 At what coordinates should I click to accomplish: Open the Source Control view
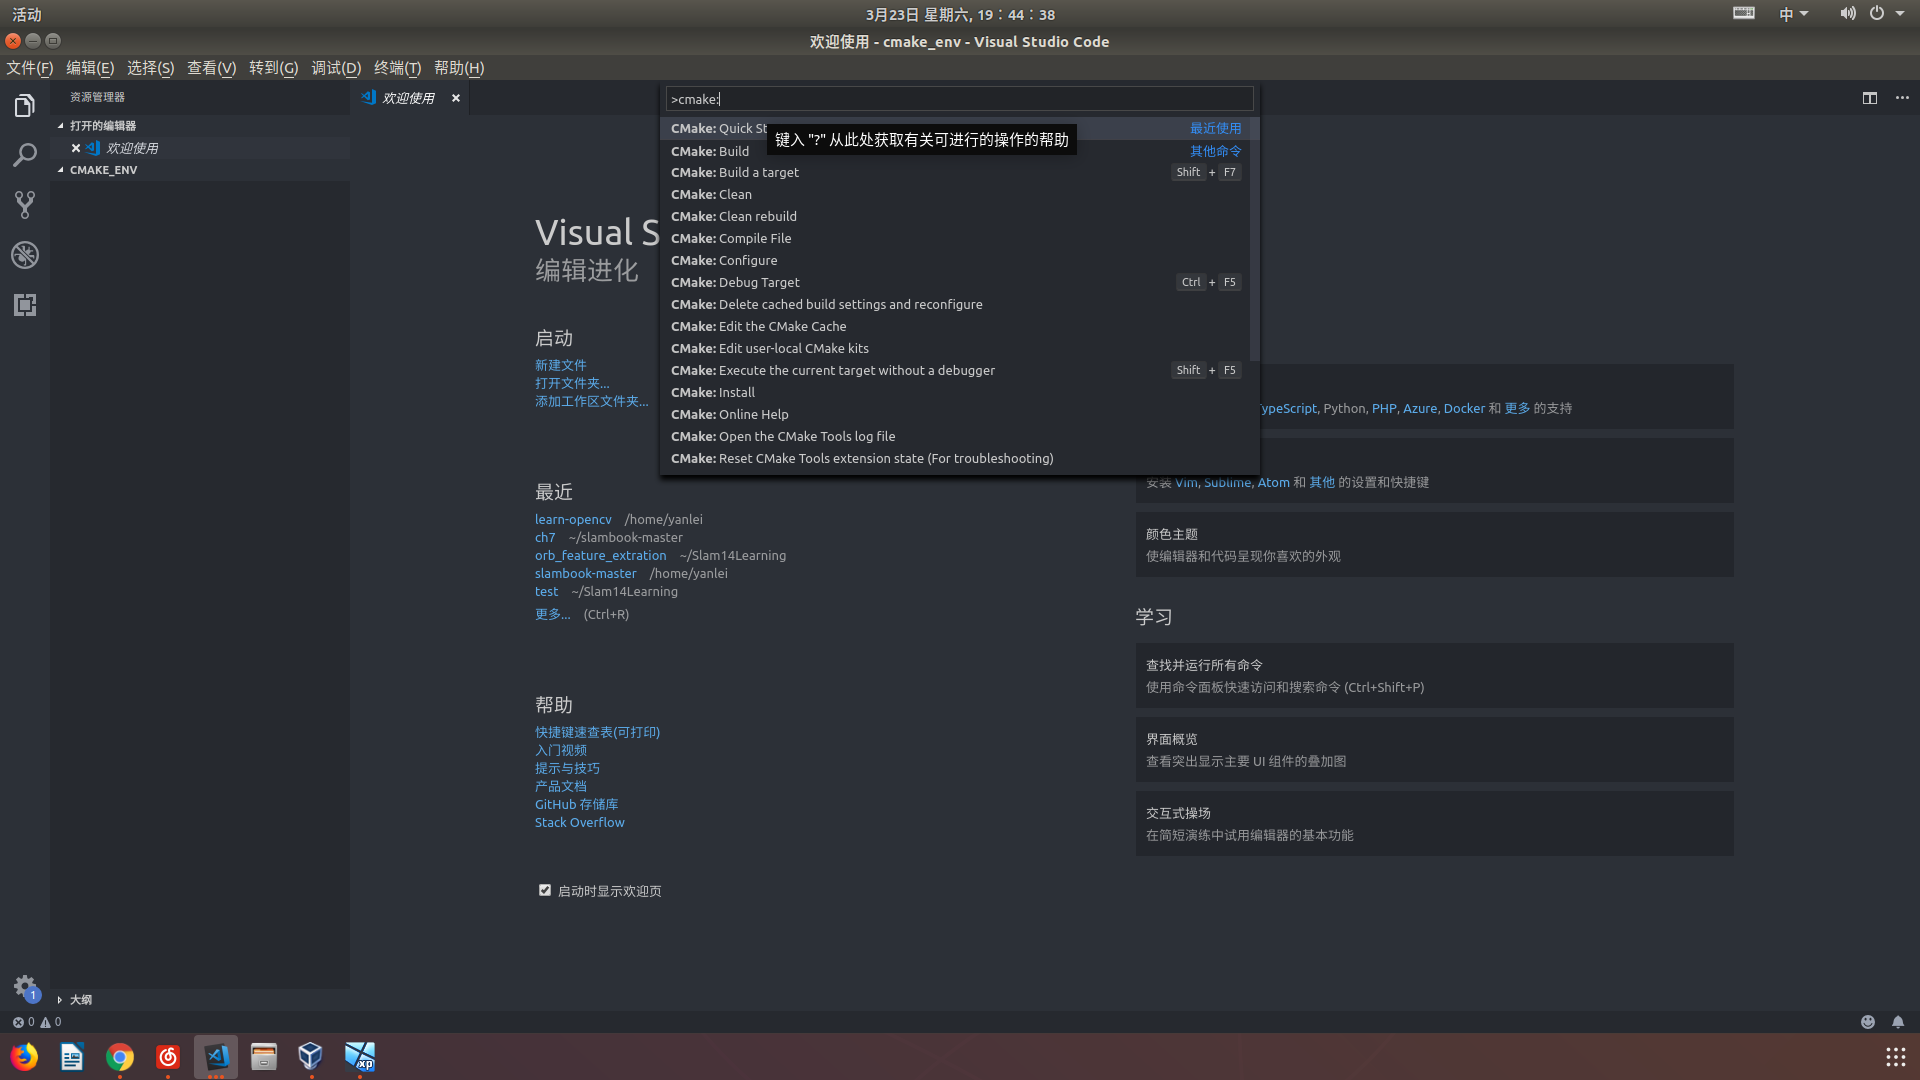point(25,205)
